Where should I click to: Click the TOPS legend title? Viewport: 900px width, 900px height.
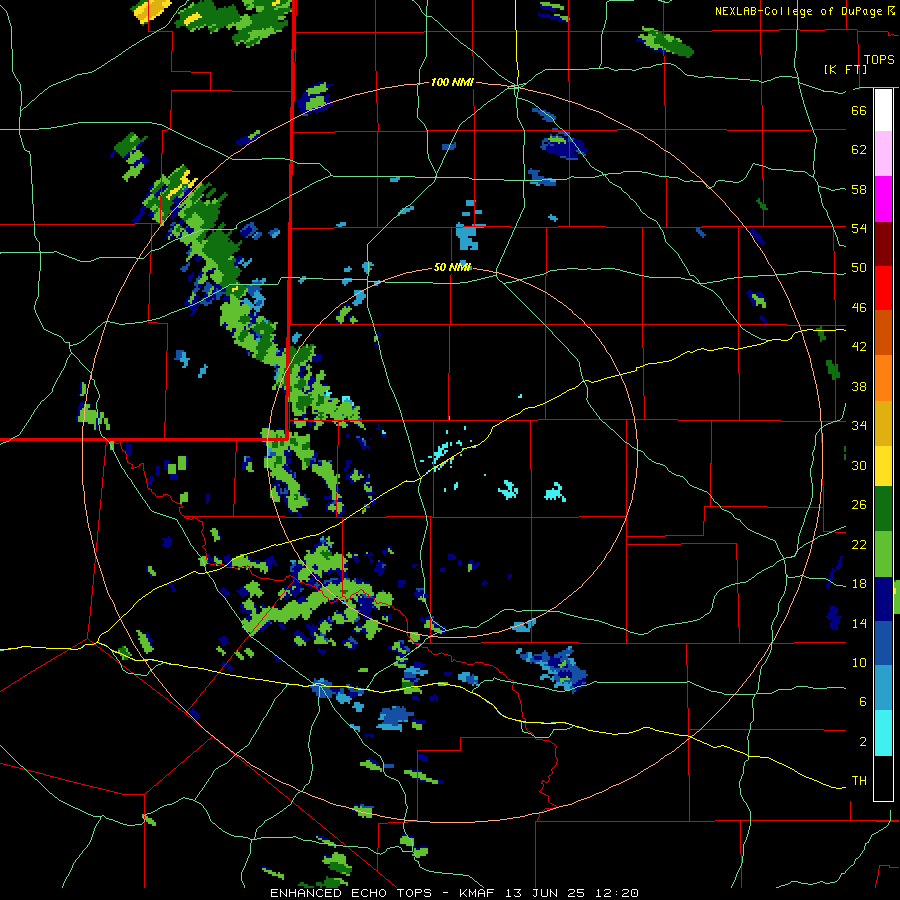(x=879, y=59)
